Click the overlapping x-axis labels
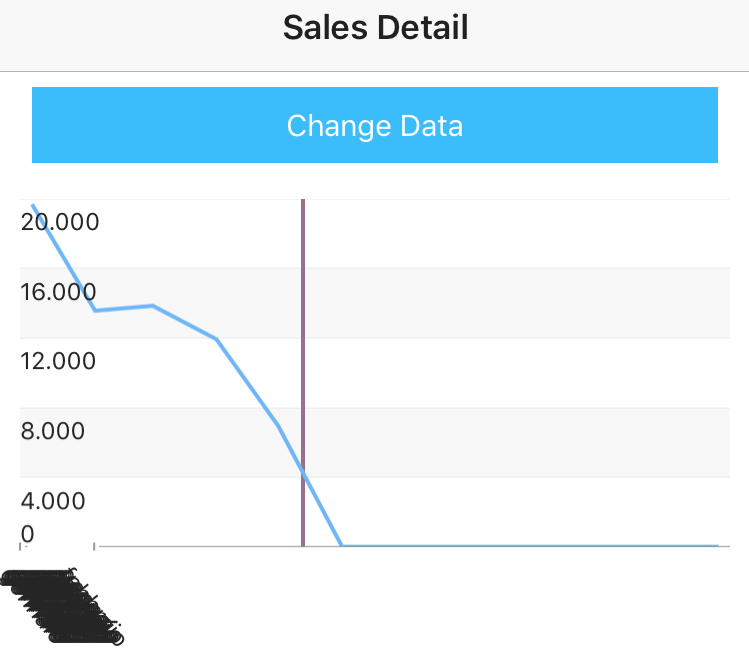Viewport: 749px width, 666px height. click(62, 605)
